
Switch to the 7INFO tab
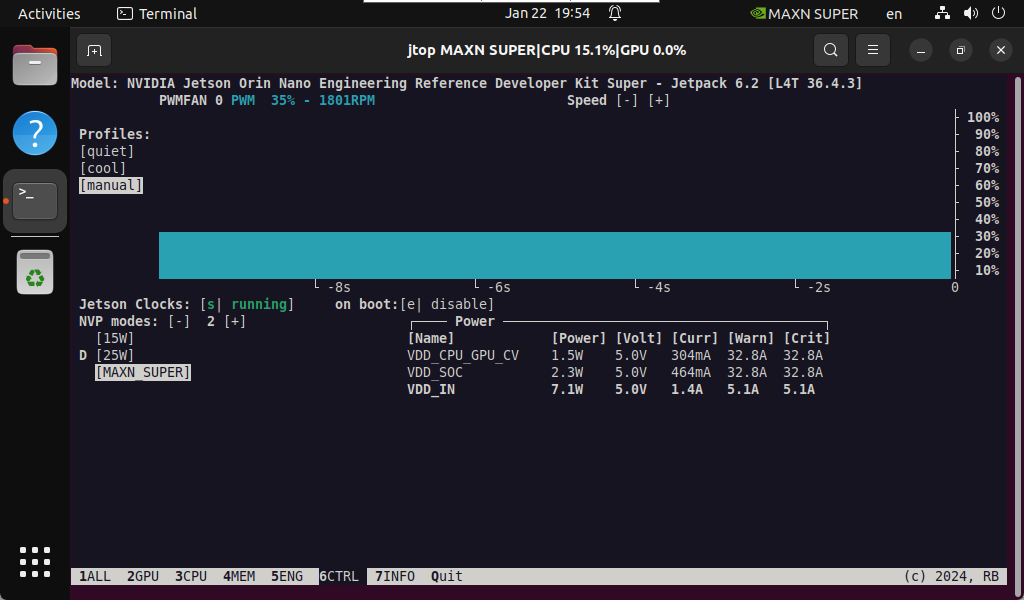pyautogui.click(x=395, y=576)
